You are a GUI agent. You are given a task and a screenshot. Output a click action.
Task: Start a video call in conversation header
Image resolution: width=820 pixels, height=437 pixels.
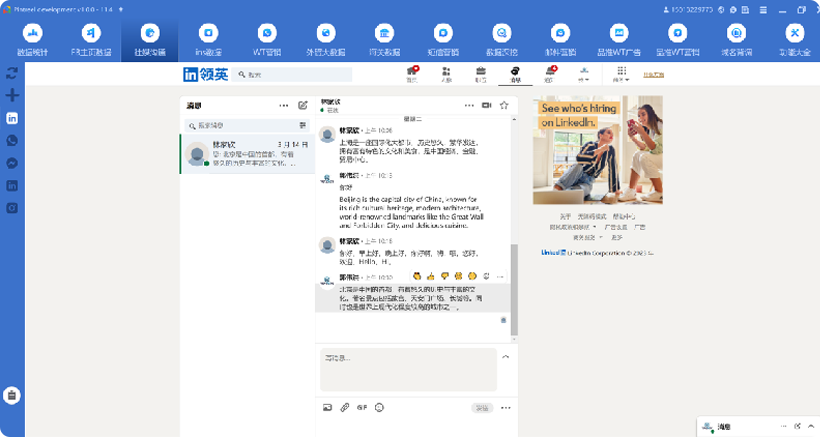coord(487,105)
